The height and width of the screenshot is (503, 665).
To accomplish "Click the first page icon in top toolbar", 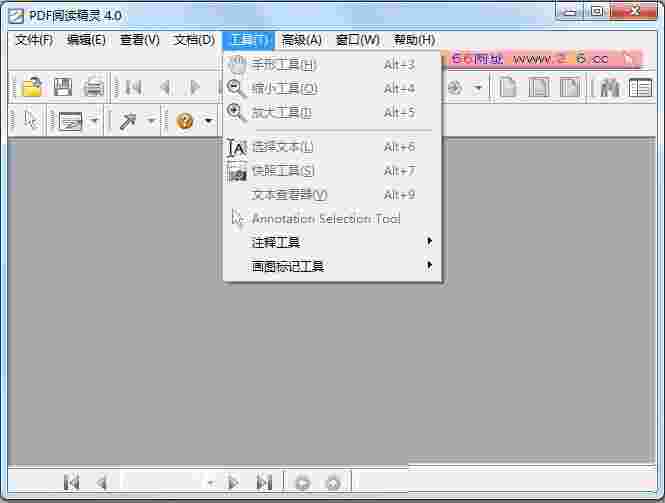I will pos(134,87).
